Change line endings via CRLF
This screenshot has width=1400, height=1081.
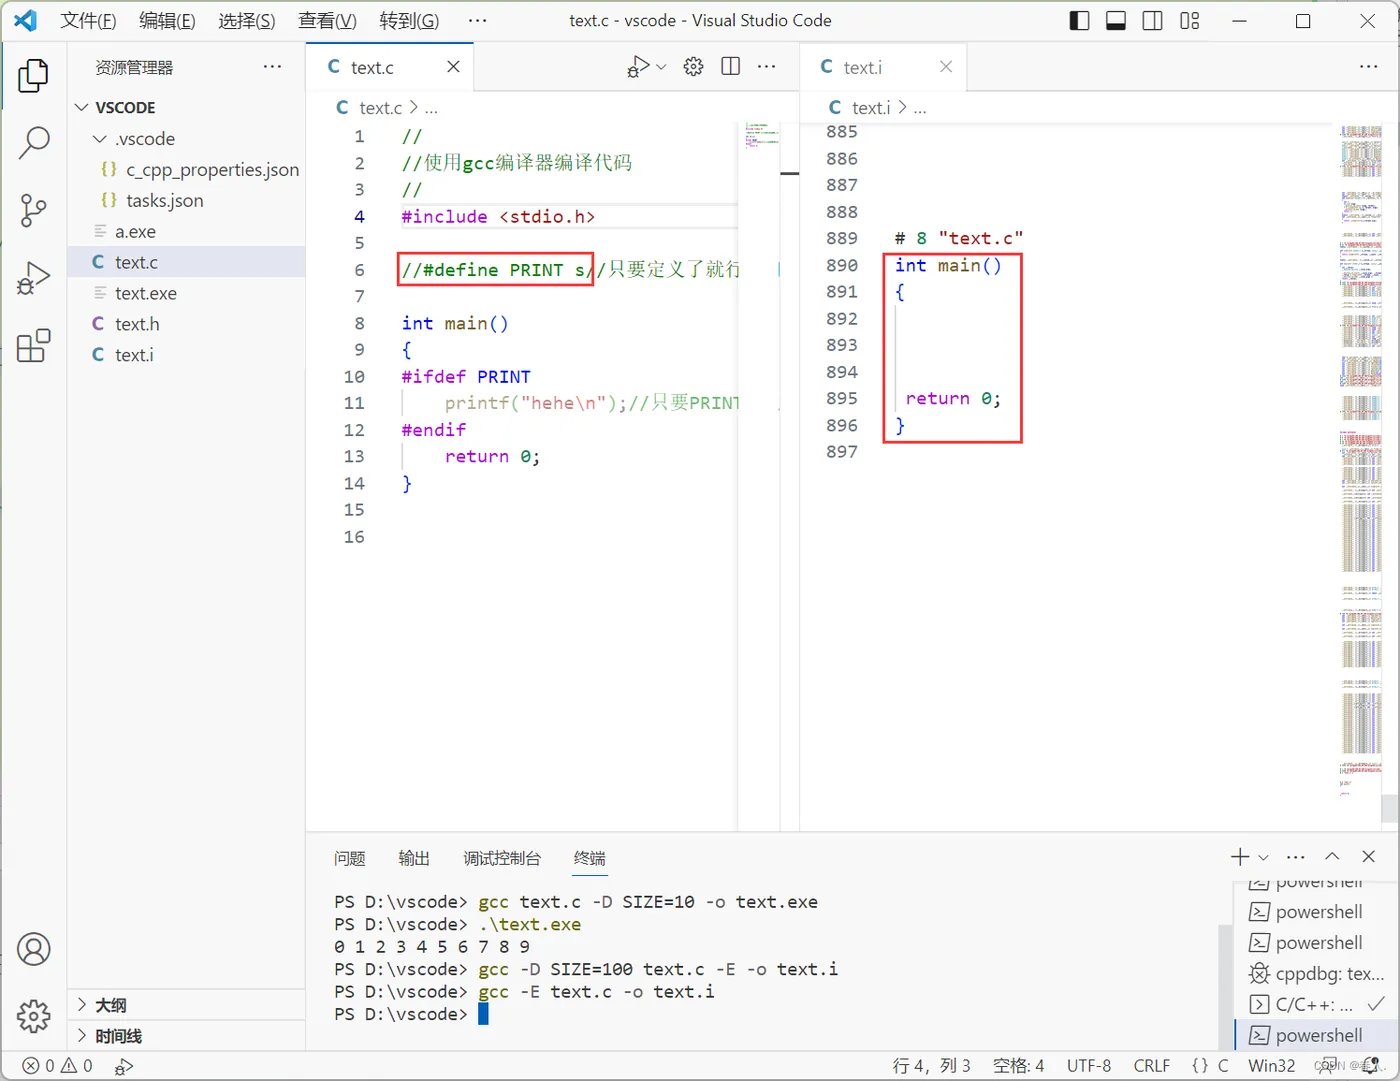coord(1152,1066)
